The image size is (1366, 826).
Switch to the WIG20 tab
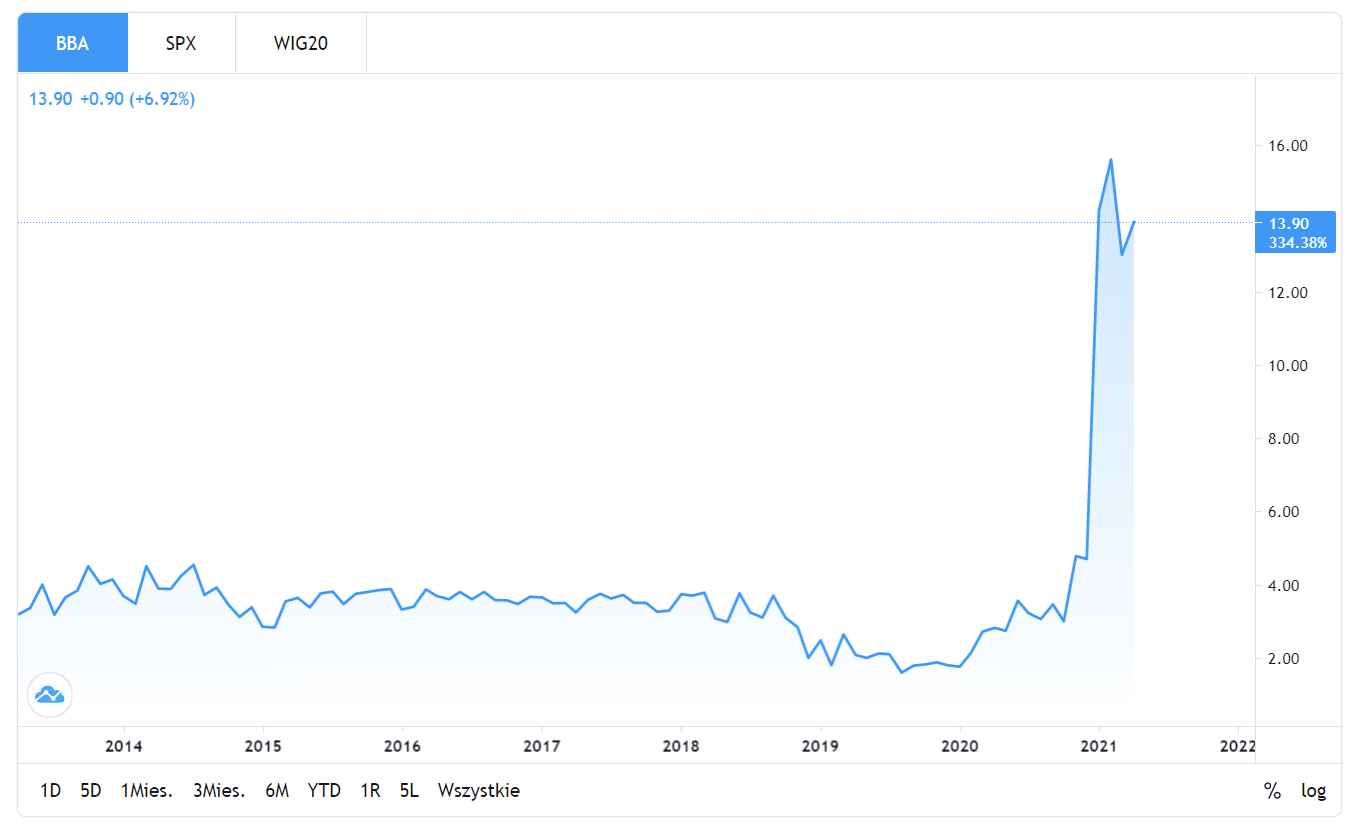pos(301,44)
